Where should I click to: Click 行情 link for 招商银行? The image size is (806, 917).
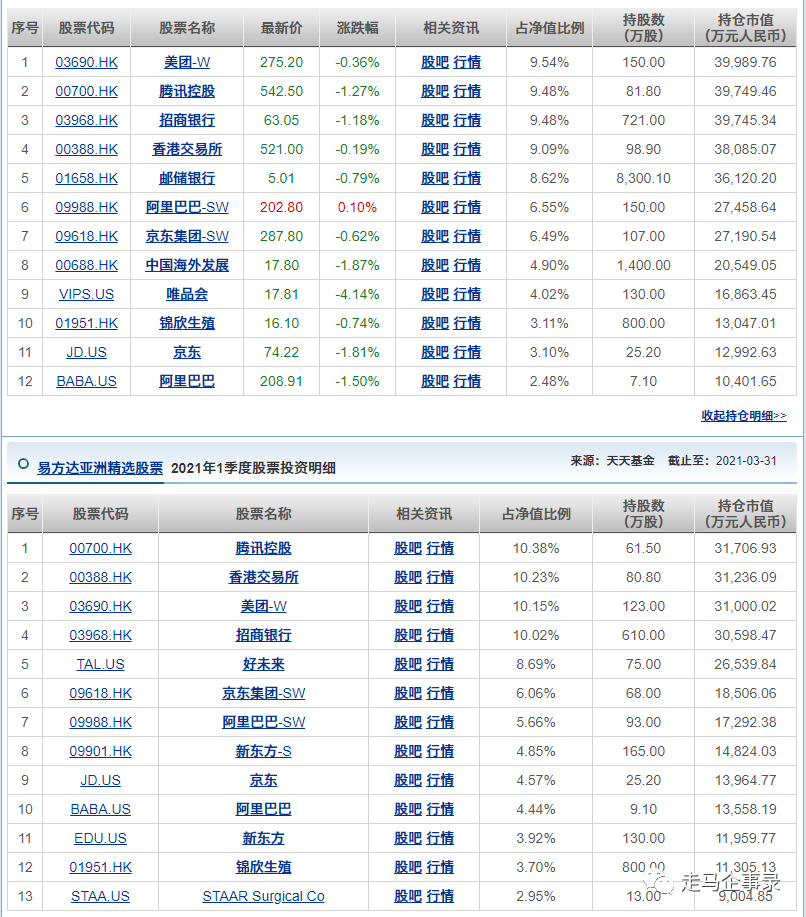(x=469, y=119)
